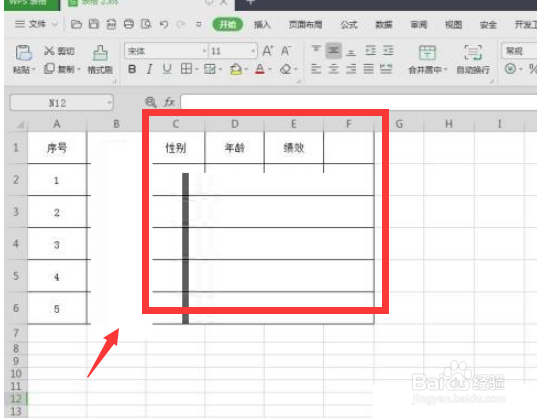The image size is (537, 418).
Task: Open the font name dropdown 宋体
Action: 204,51
